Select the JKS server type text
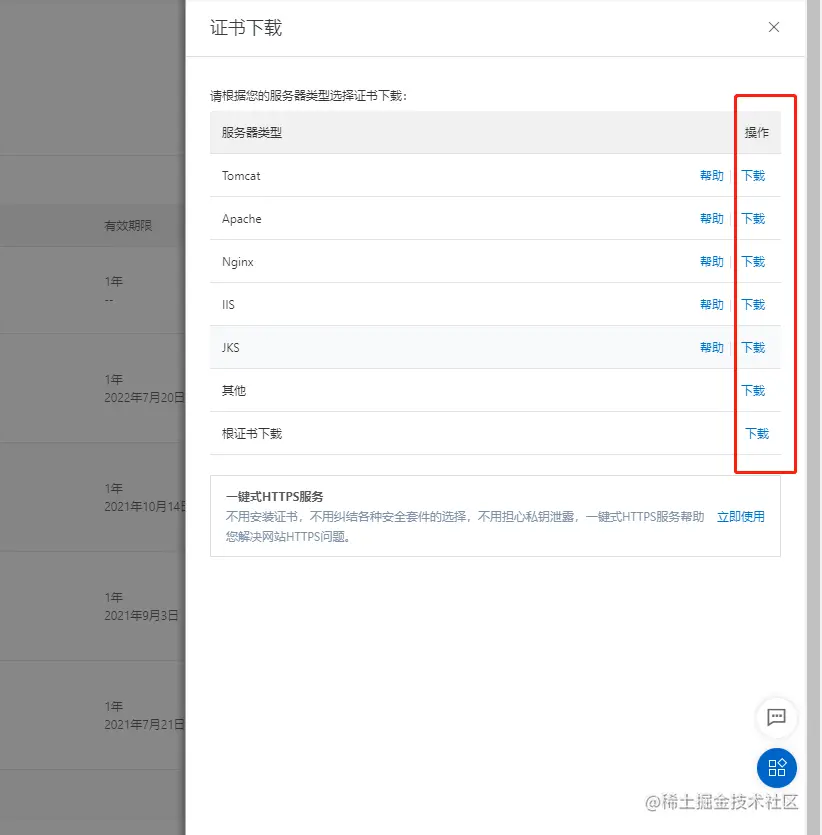822x835 pixels. click(x=231, y=348)
